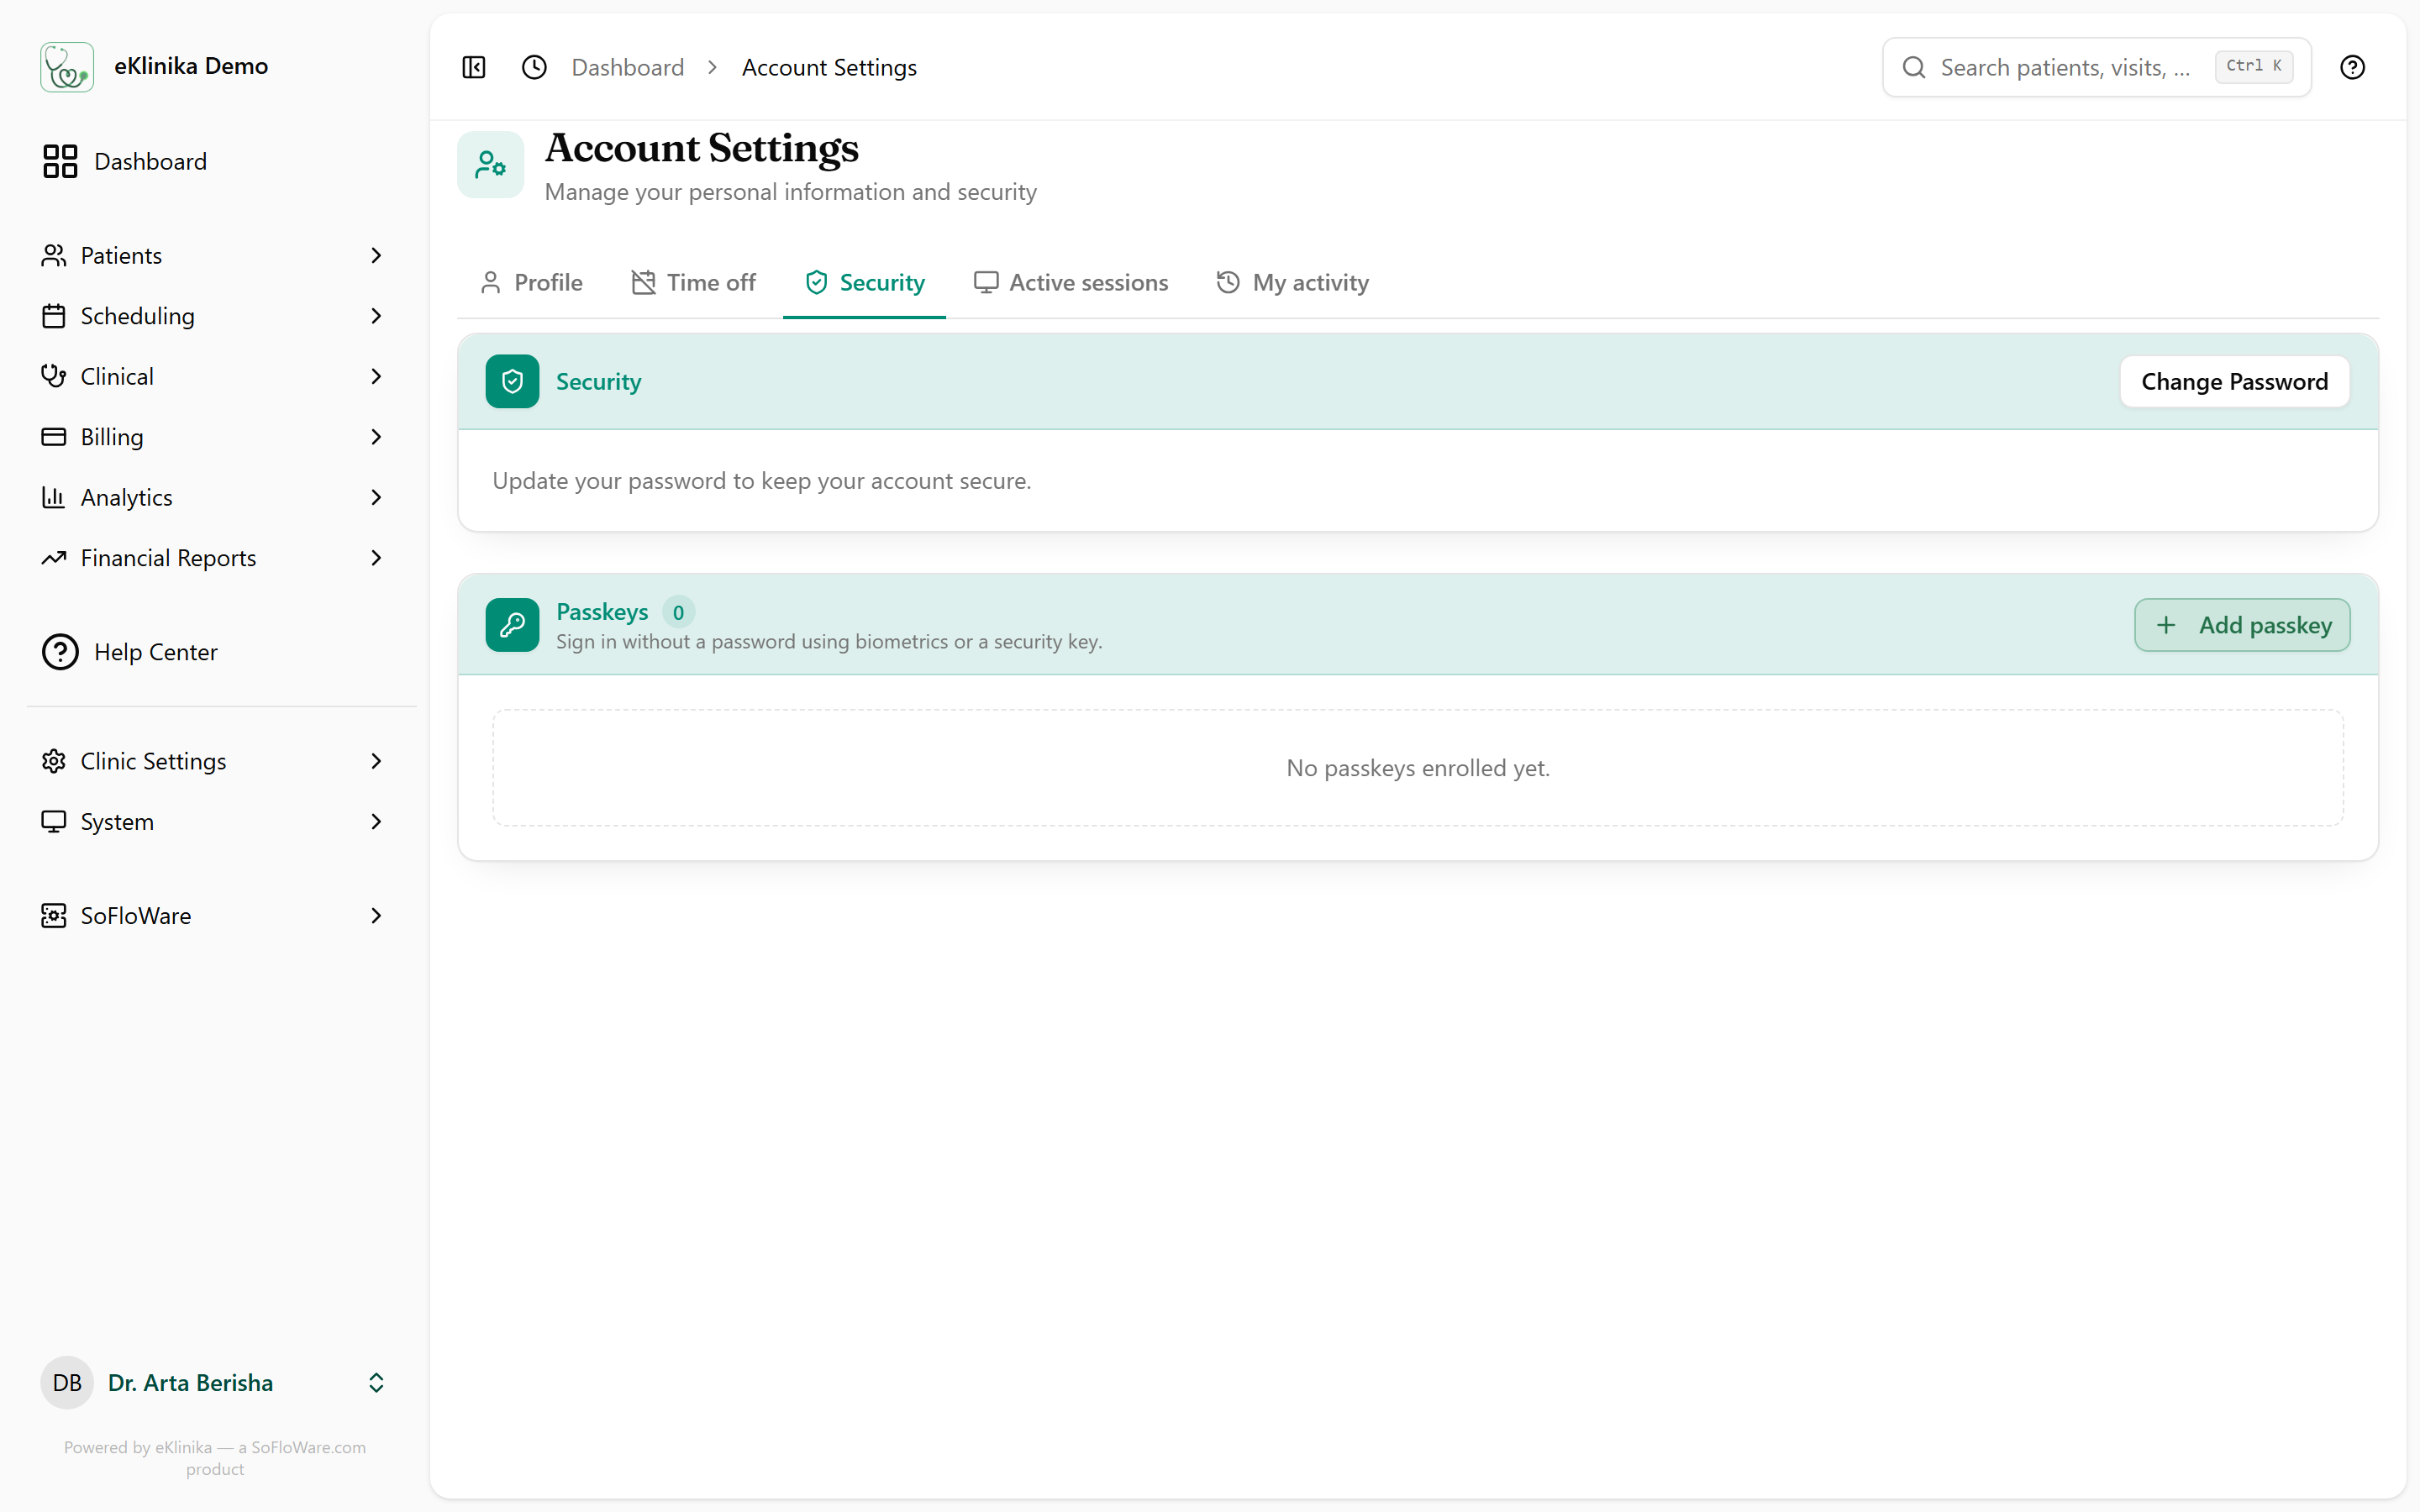Image resolution: width=2420 pixels, height=1512 pixels.
Task: Click the Account Settings breadcrumb
Action: [829, 67]
